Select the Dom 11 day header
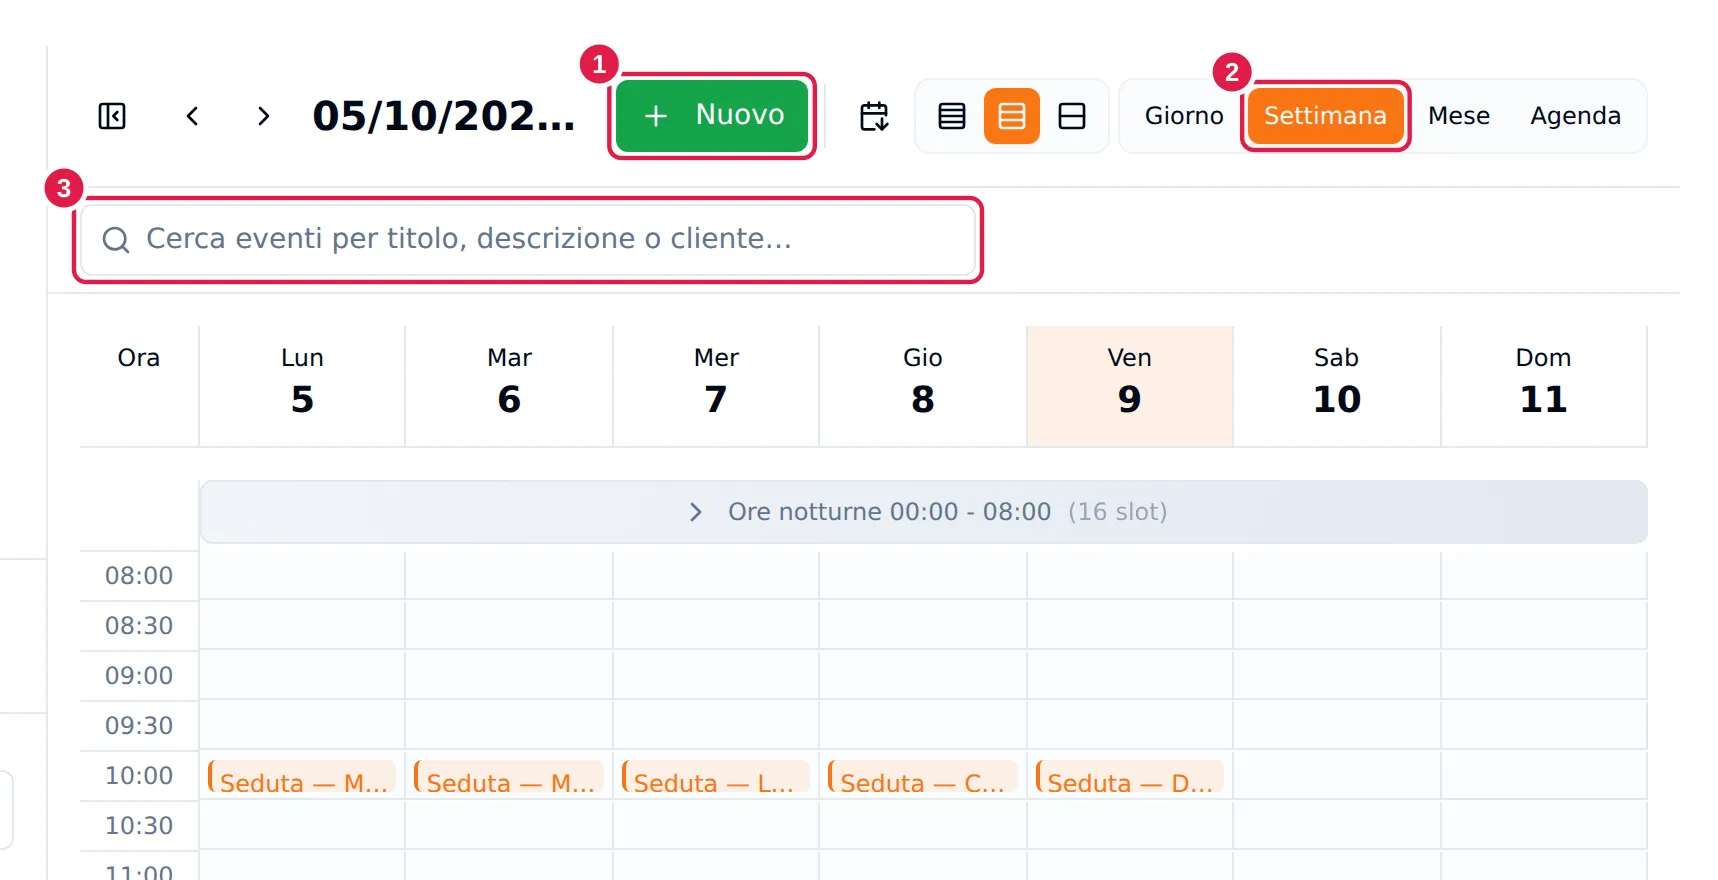Image resolution: width=1718 pixels, height=880 pixels. click(1544, 386)
